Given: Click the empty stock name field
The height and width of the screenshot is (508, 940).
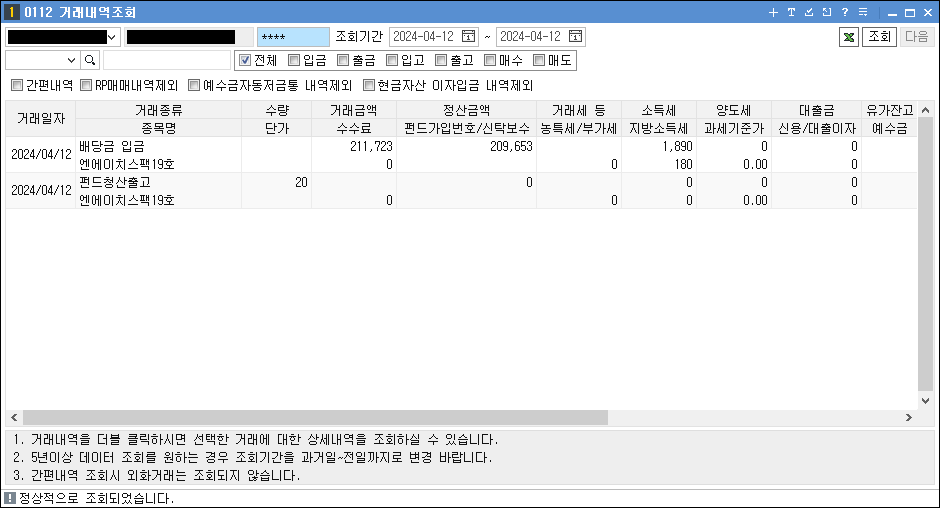Looking at the screenshot, I should click(x=167, y=60).
